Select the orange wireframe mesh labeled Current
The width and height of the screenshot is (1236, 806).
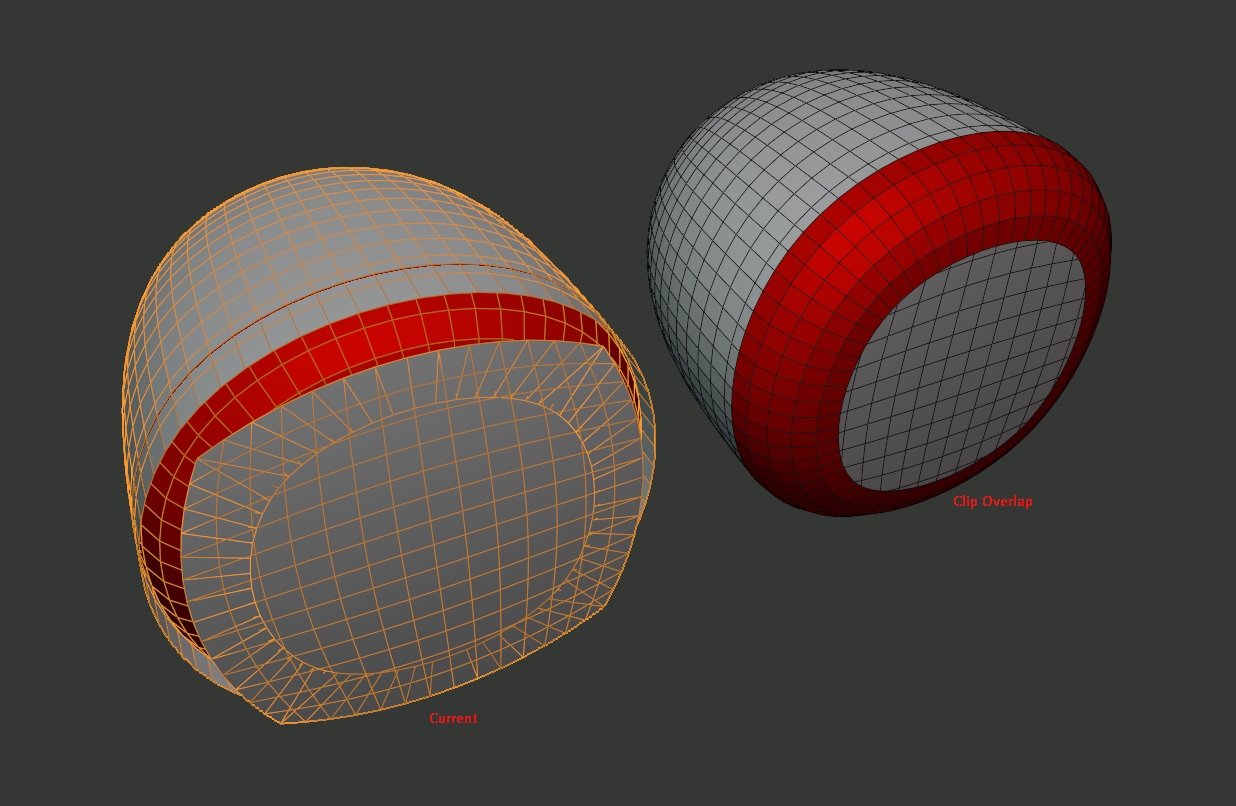tap(388, 446)
